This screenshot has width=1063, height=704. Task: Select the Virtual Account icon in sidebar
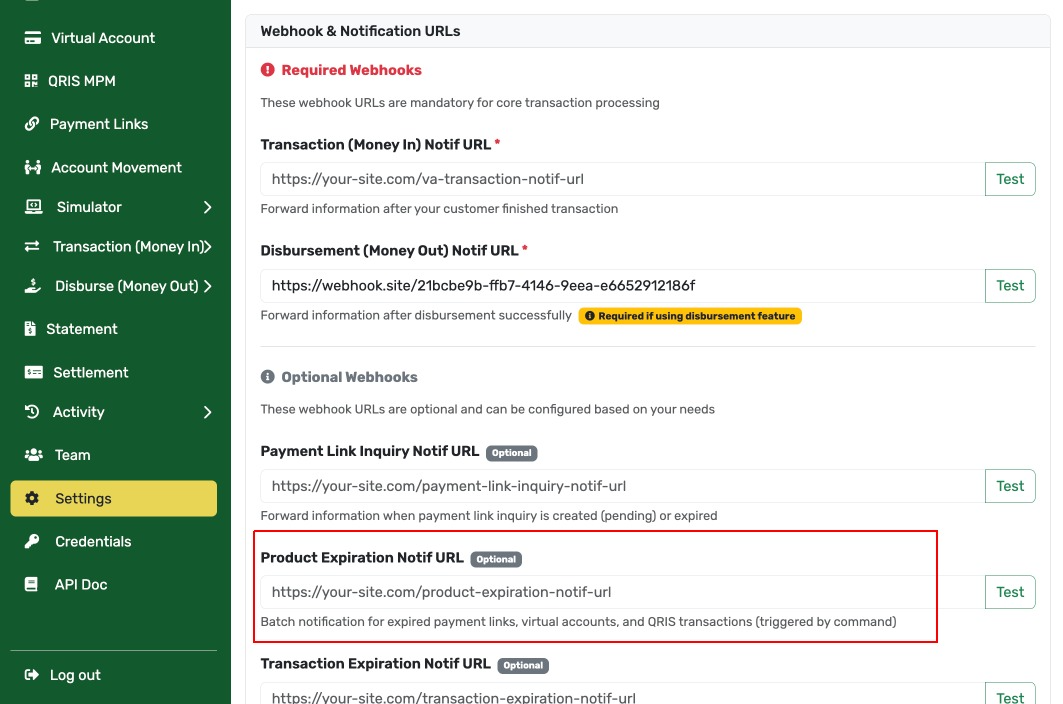33,37
